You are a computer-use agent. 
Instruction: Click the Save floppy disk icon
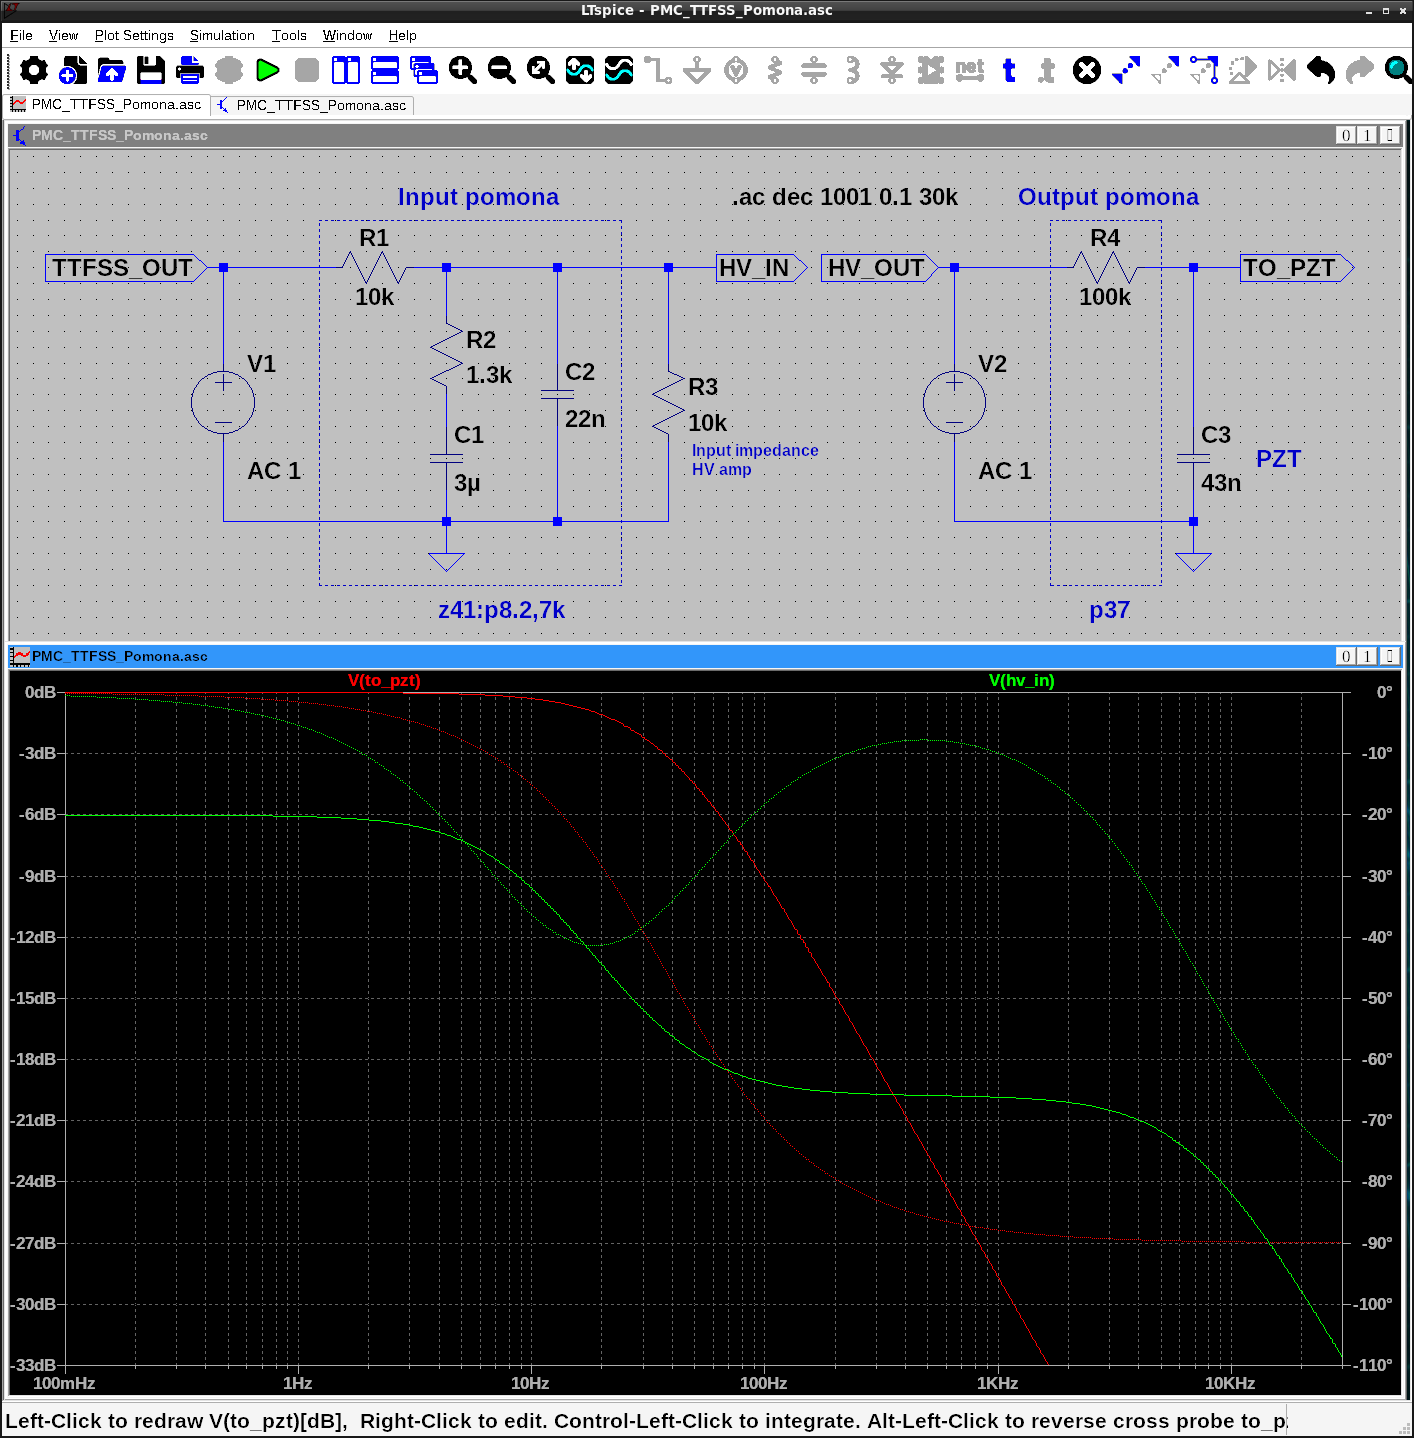point(151,70)
